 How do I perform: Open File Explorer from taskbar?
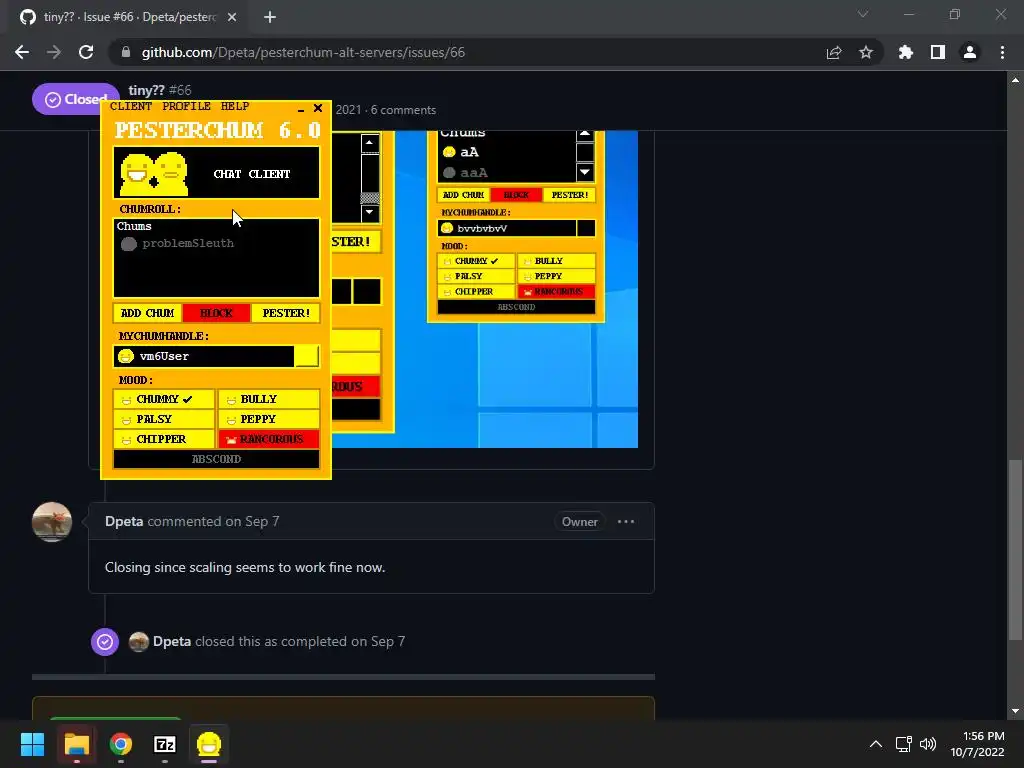76,744
